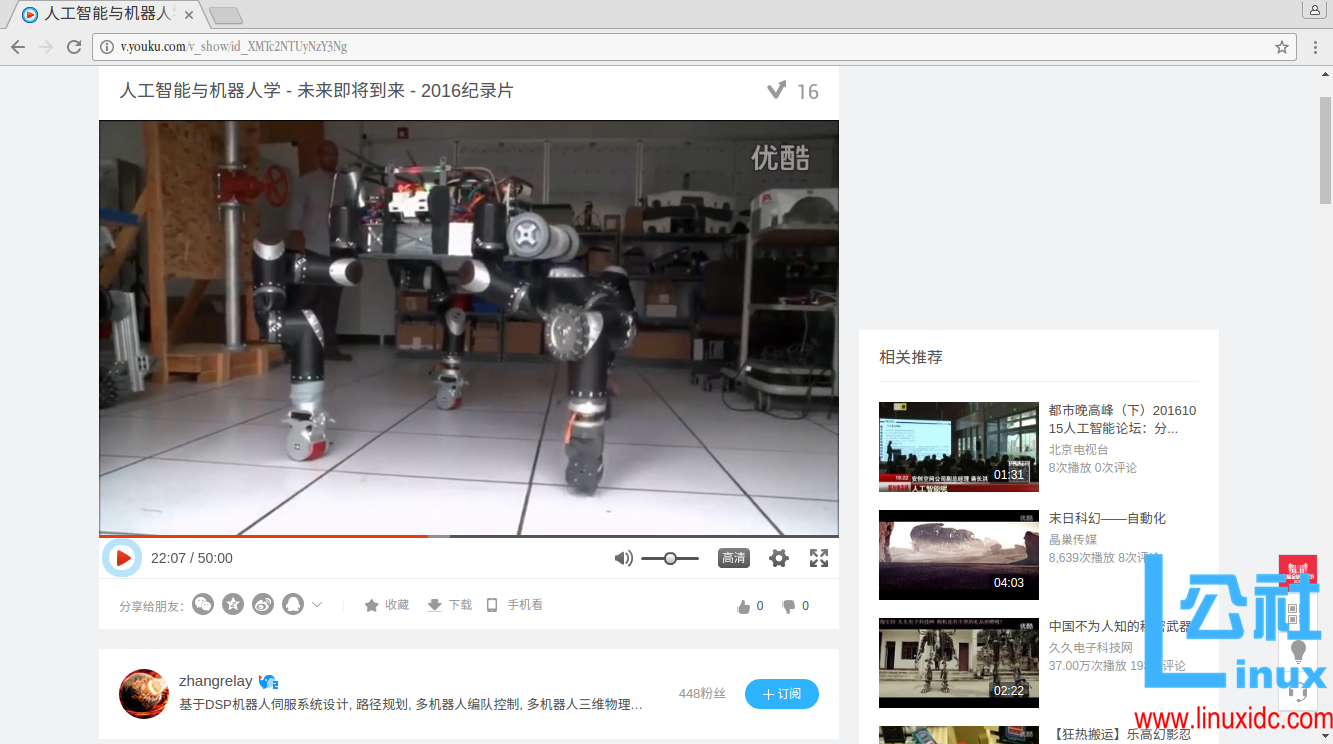Go forward in browser history
Image resolution: width=1333 pixels, height=744 pixels.
pyautogui.click(x=46, y=47)
